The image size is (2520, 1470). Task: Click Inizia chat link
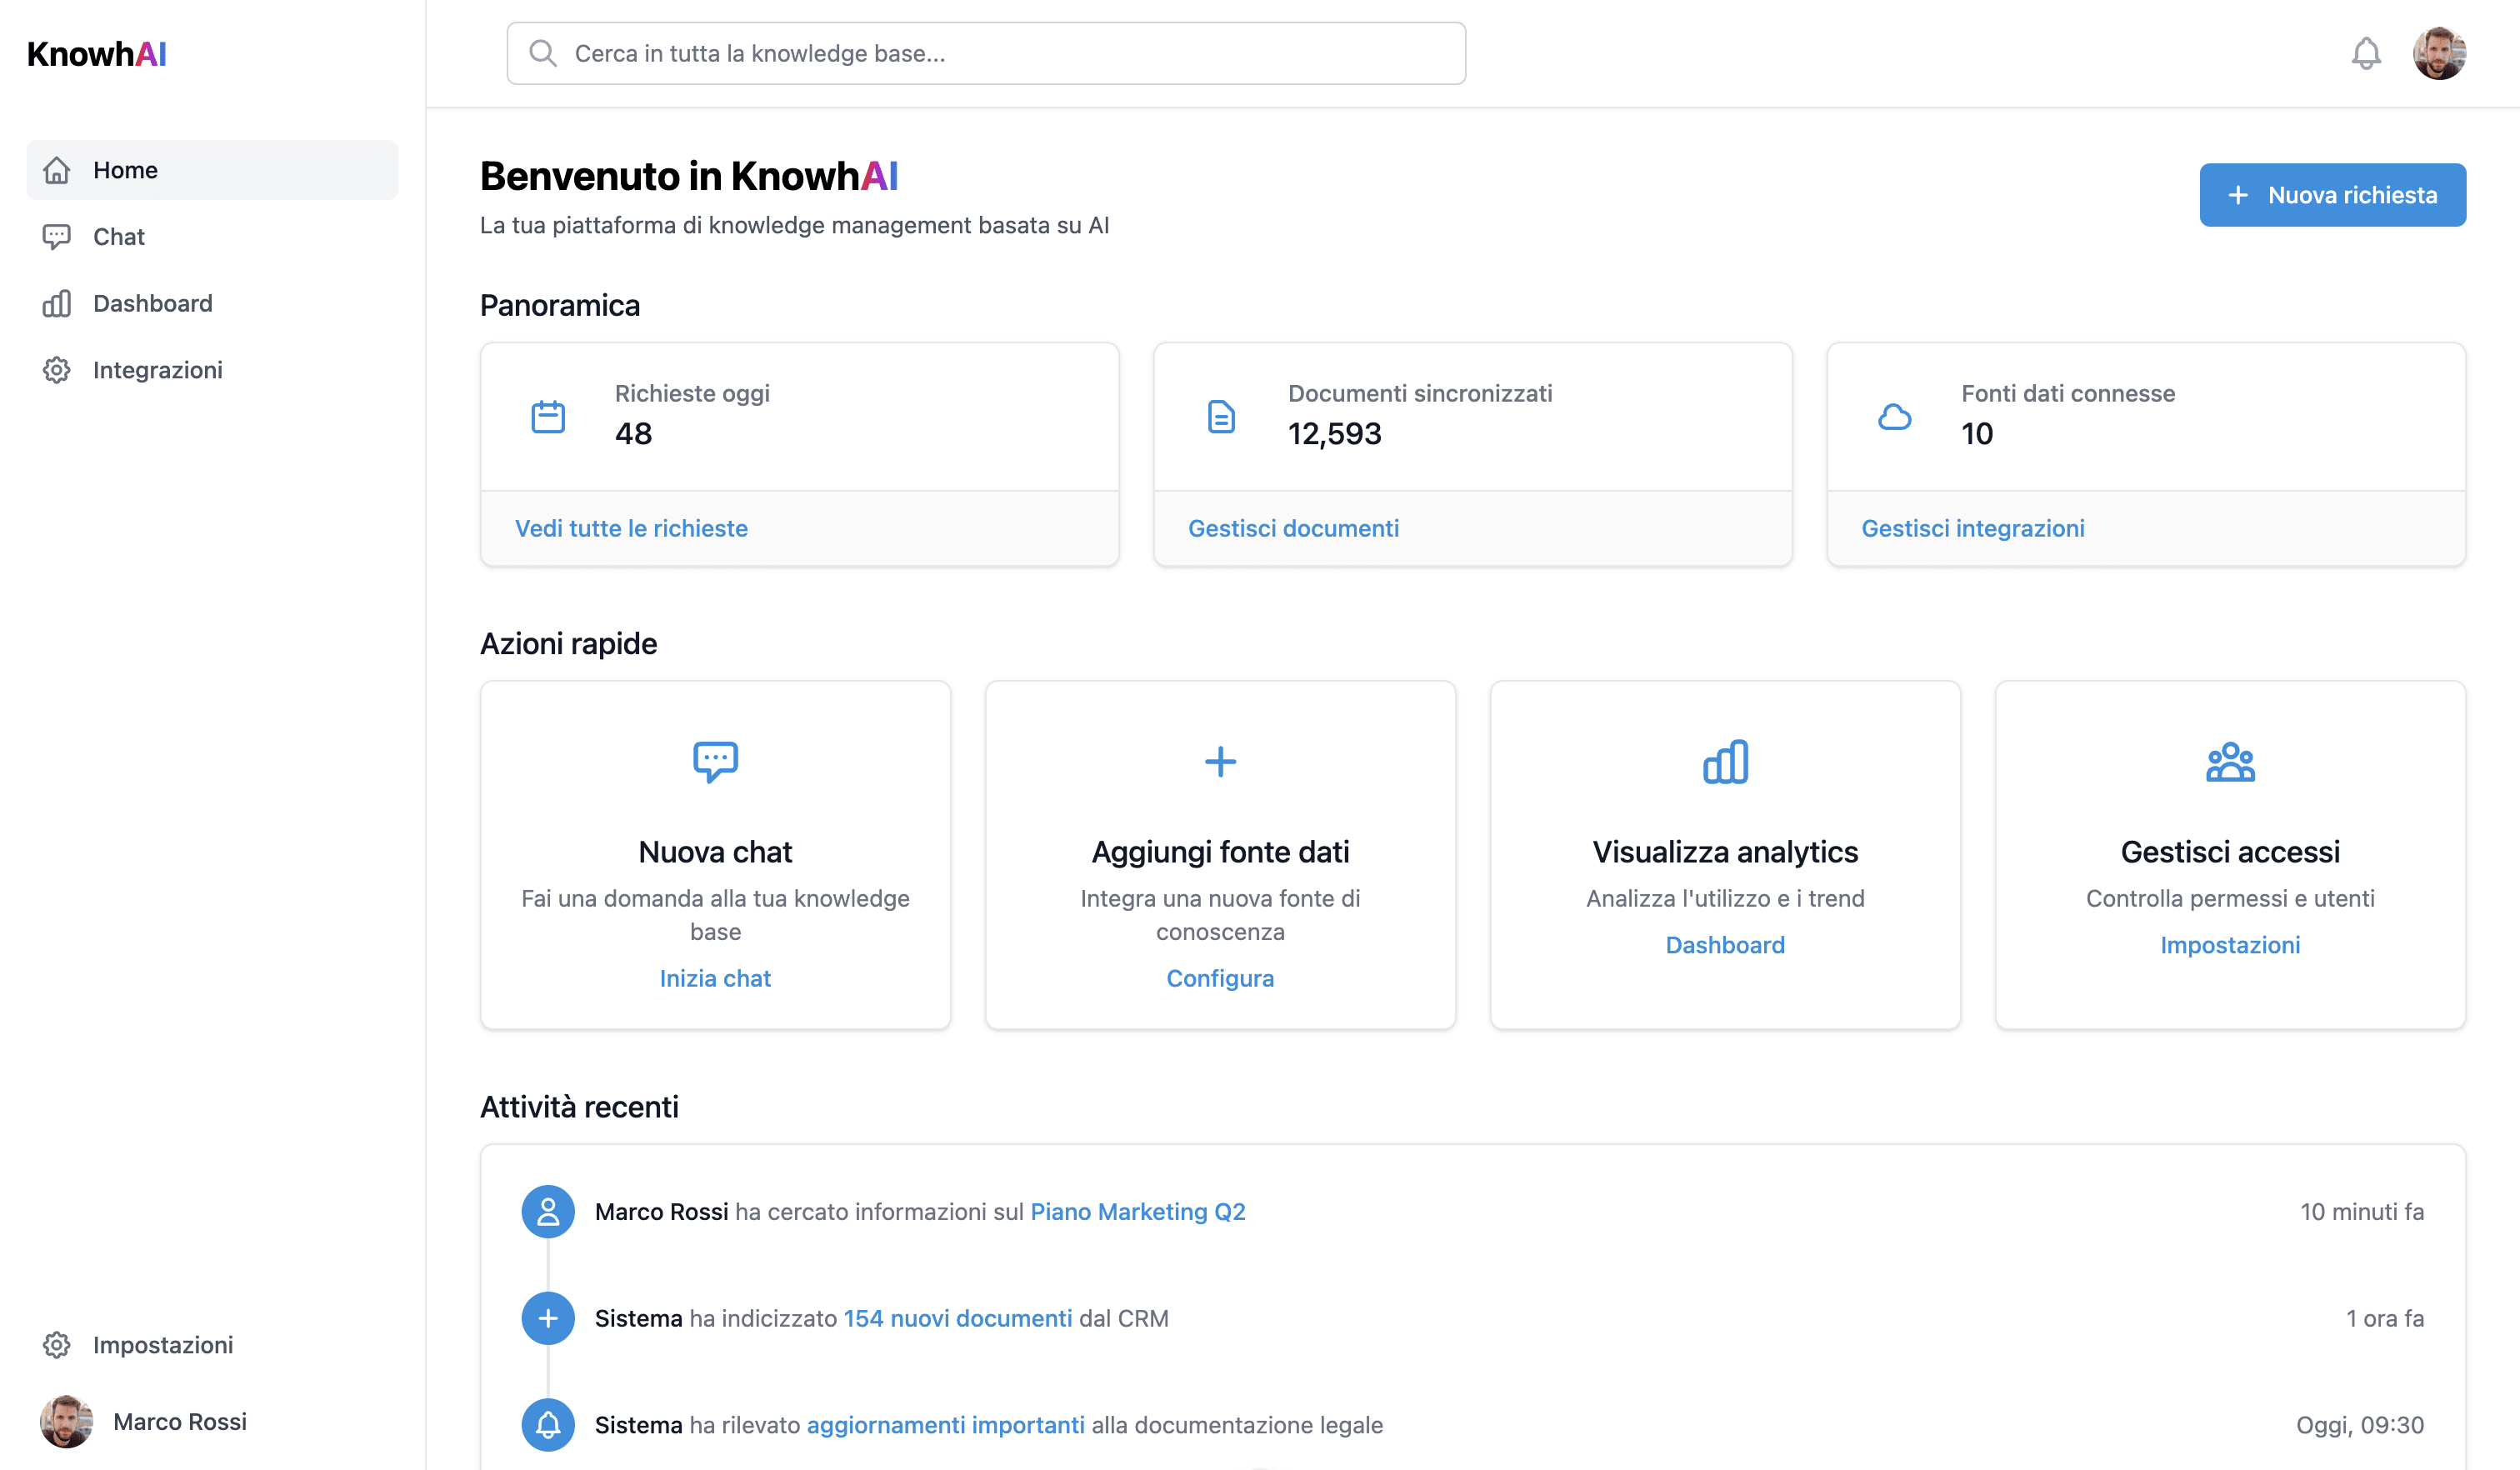[x=715, y=978]
